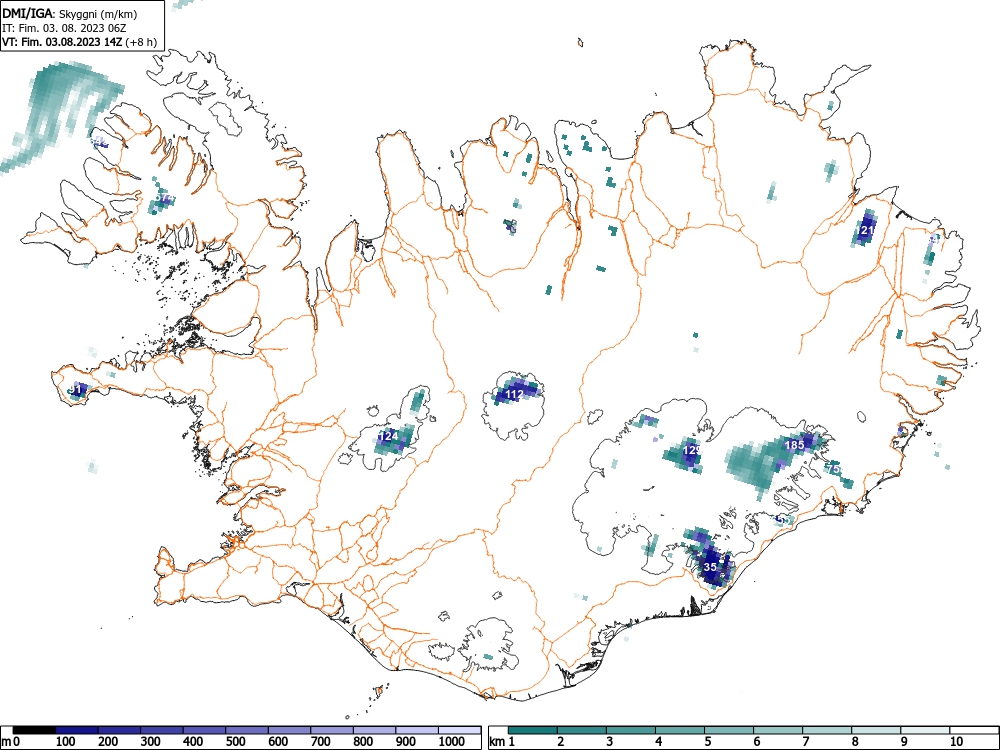Click the 'VT: Fim. 03.08.2023 14Z' line
Viewport: 1000px width, 750px height.
pyautogui.click(x=63, y=42)
